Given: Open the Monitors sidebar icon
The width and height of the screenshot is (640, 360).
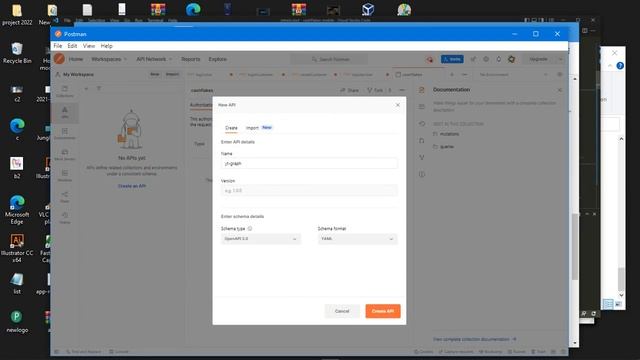Looking at the screenshot, I should coord(65,176).
